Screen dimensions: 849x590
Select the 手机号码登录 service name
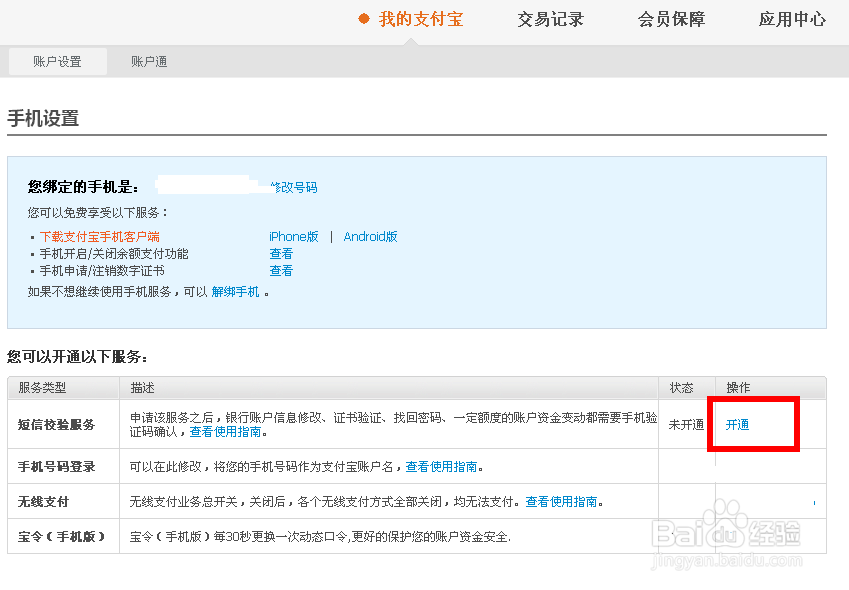click(x=56, y=467)
